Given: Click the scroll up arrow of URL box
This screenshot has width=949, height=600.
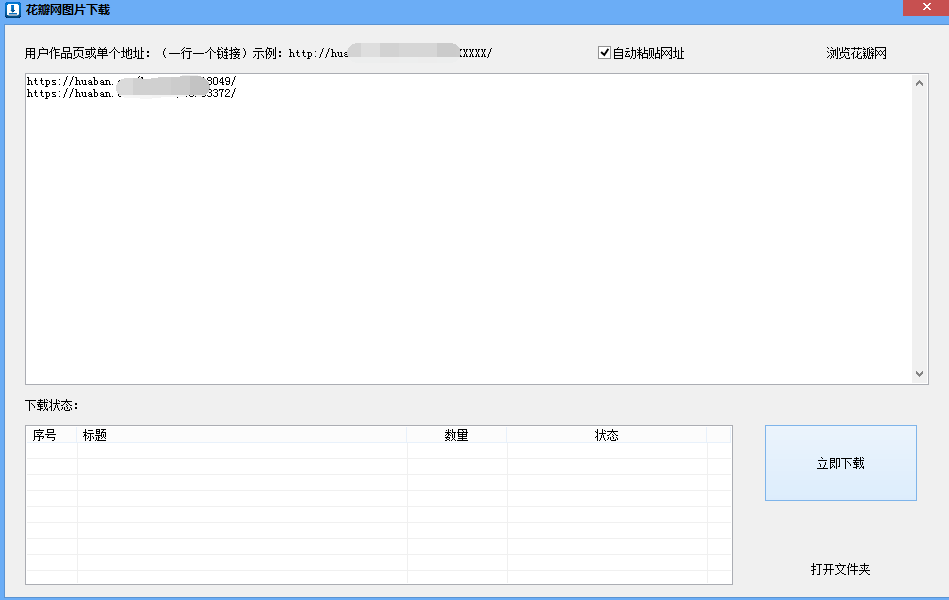Looking at the screenshot, I should (919, 84).
